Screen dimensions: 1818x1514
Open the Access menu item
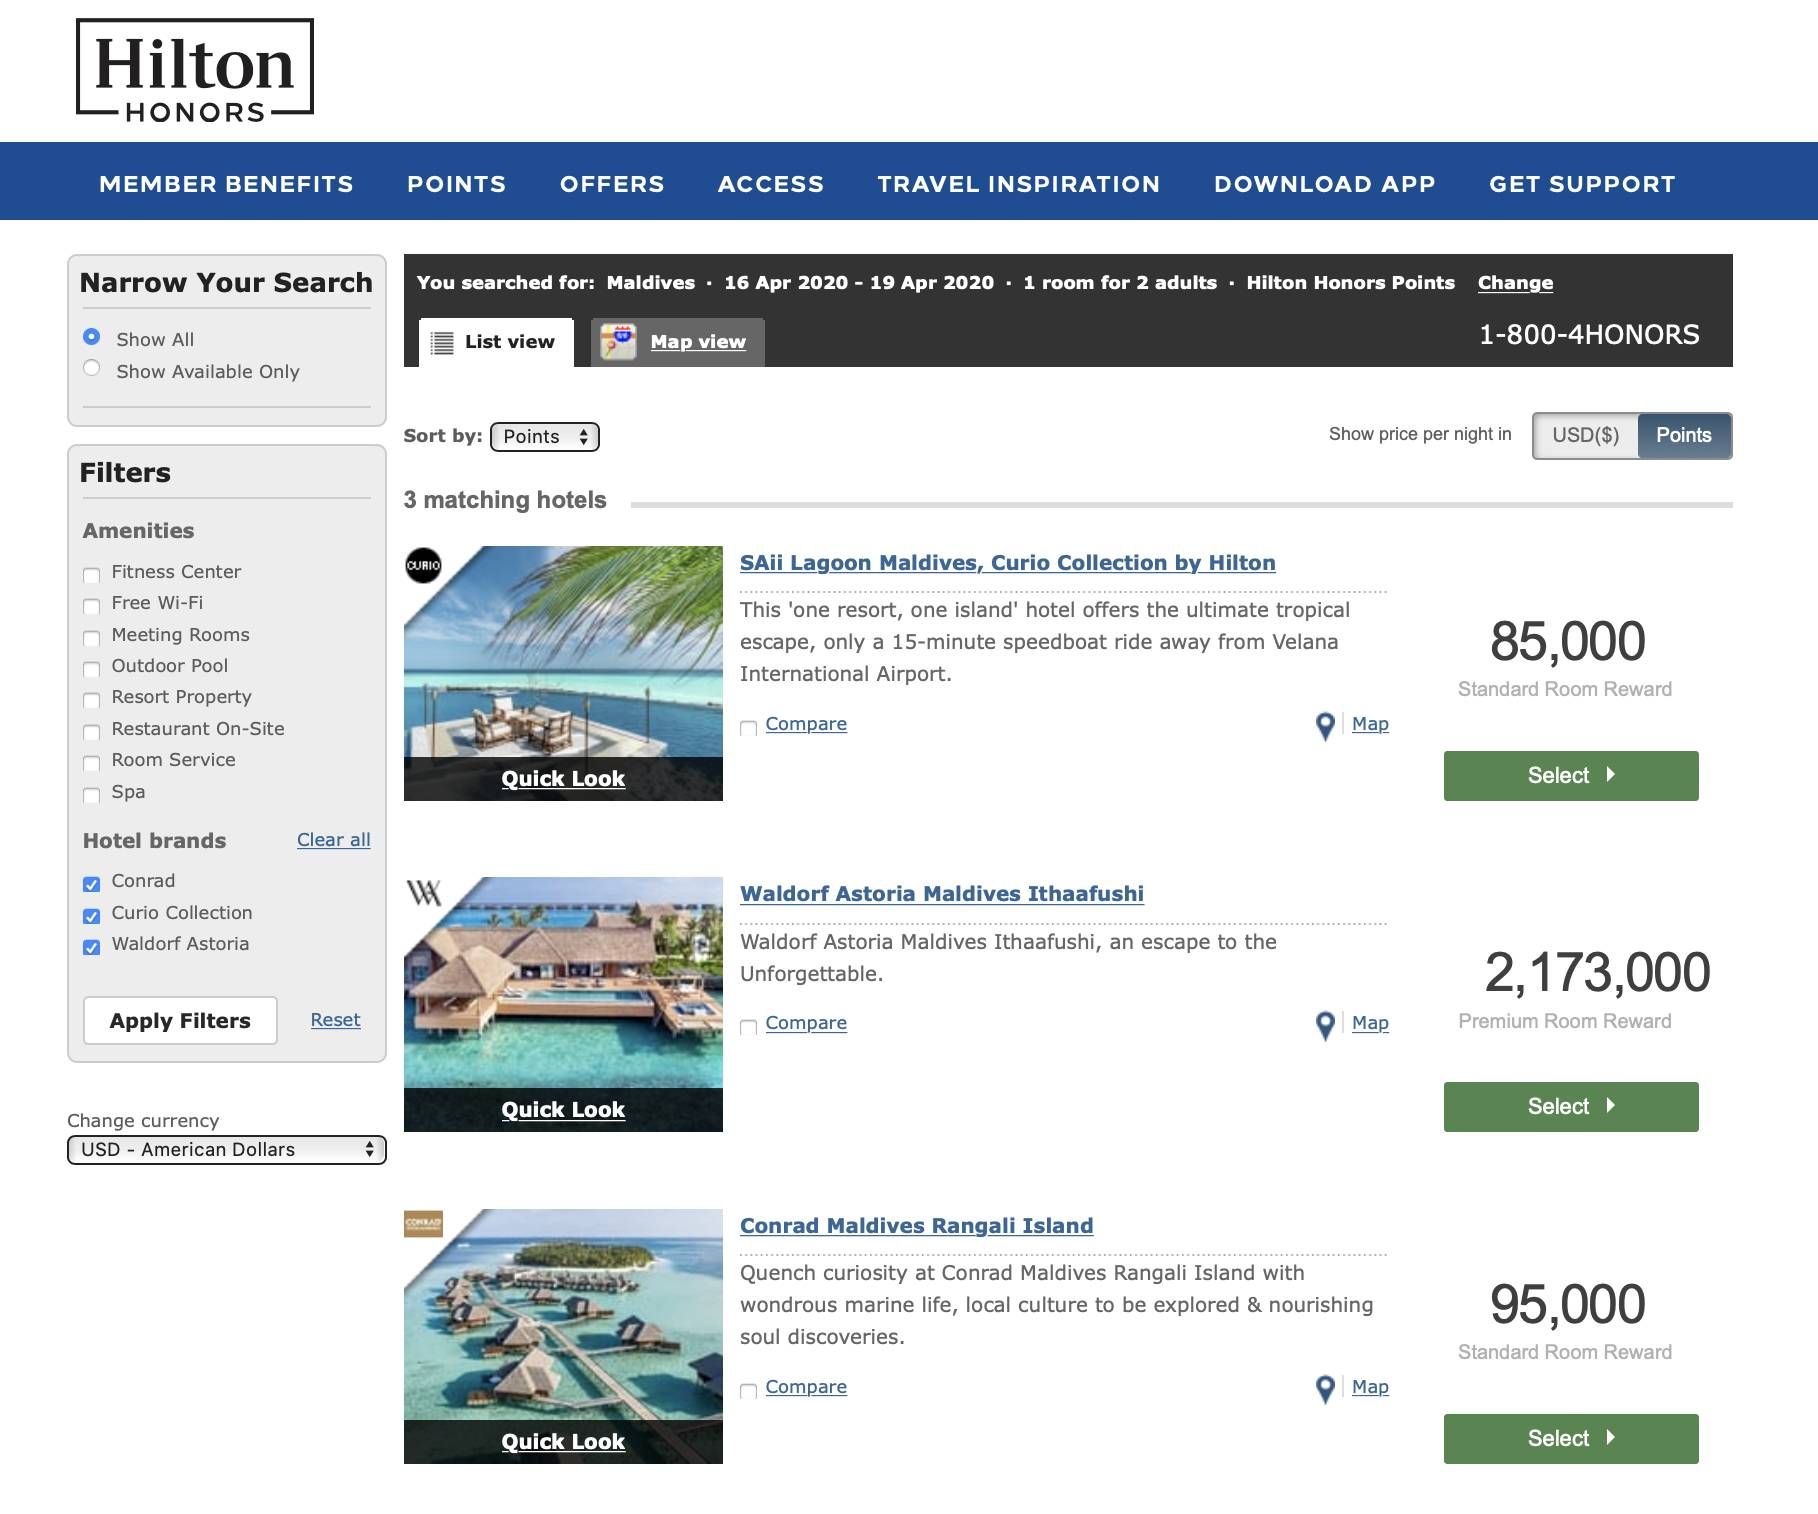tap(771, 184)
